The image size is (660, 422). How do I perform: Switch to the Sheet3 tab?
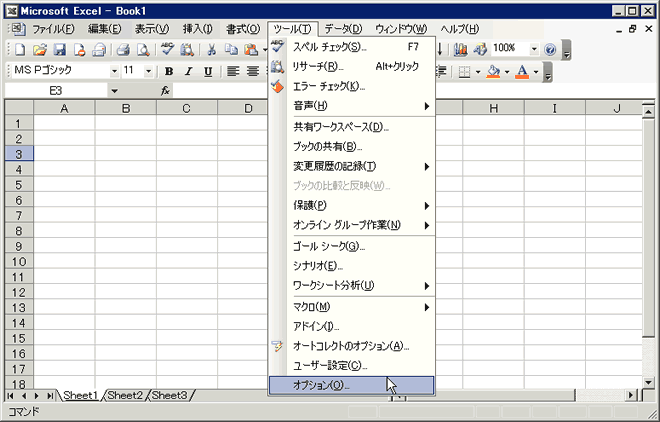tap(170, 395)
